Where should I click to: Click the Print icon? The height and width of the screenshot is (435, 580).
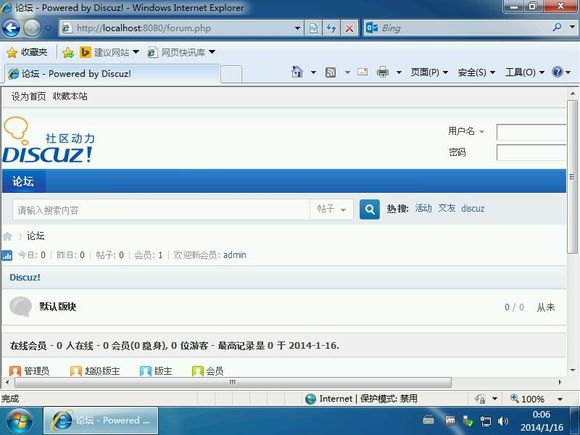(x=382, y=72)
